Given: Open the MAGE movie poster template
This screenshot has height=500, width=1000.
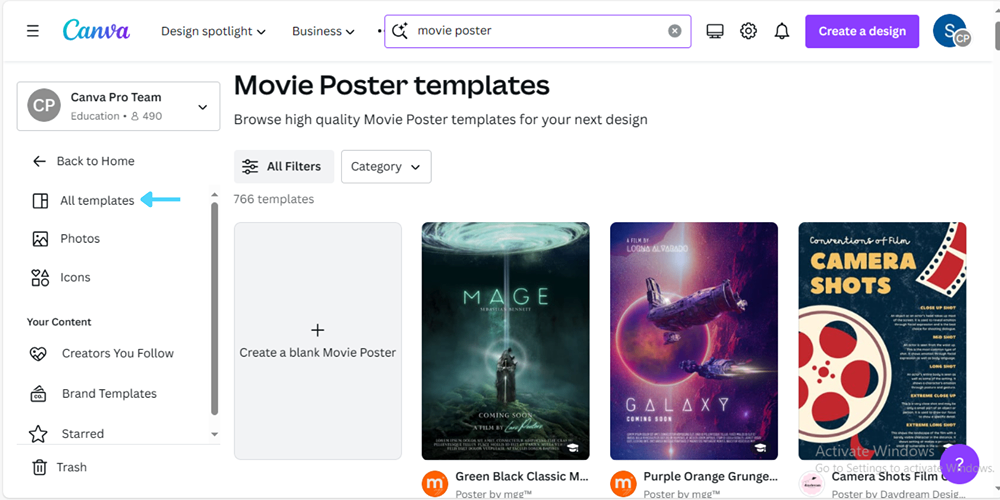Looking at the screenshot, I should coord(505,340).
